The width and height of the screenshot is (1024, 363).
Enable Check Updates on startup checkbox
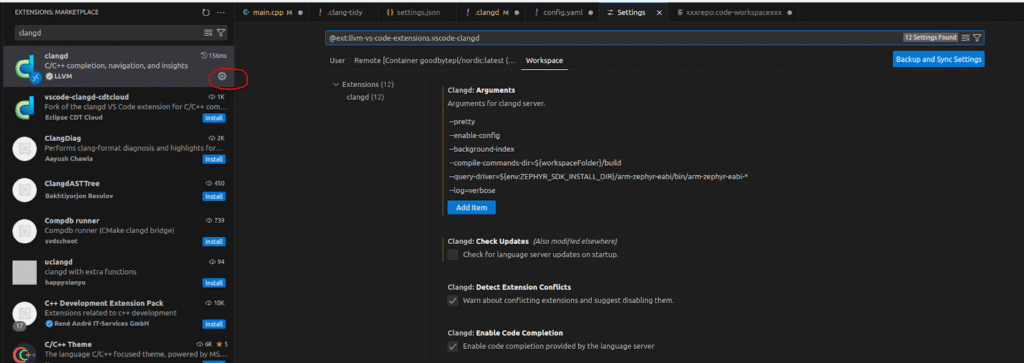453,255
